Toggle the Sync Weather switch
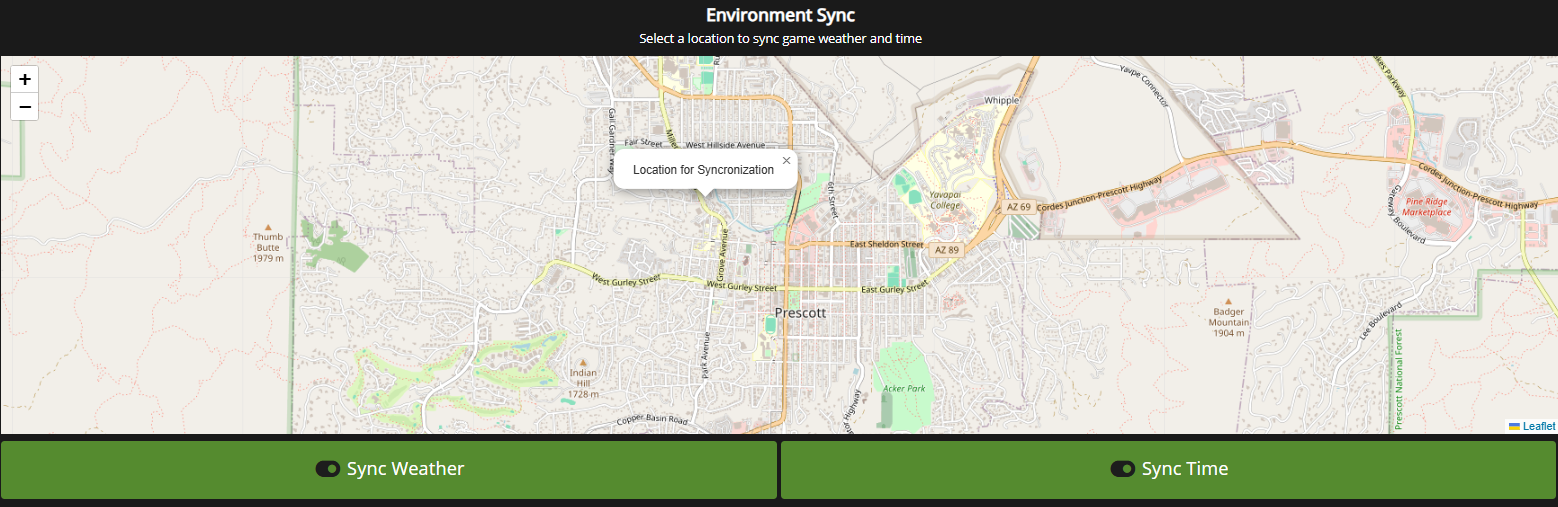The image size is (1558, 507). click(x=328, y=469)
